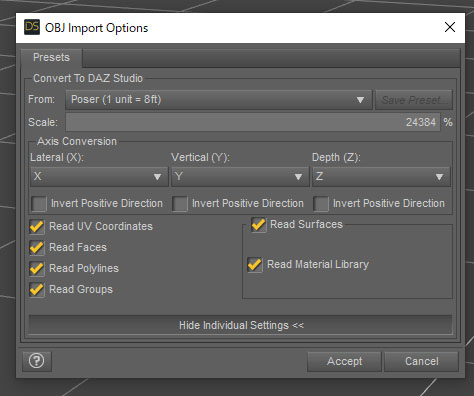474x396 pixels.
Task: Select the Presets tab
Action: (52, 57)
